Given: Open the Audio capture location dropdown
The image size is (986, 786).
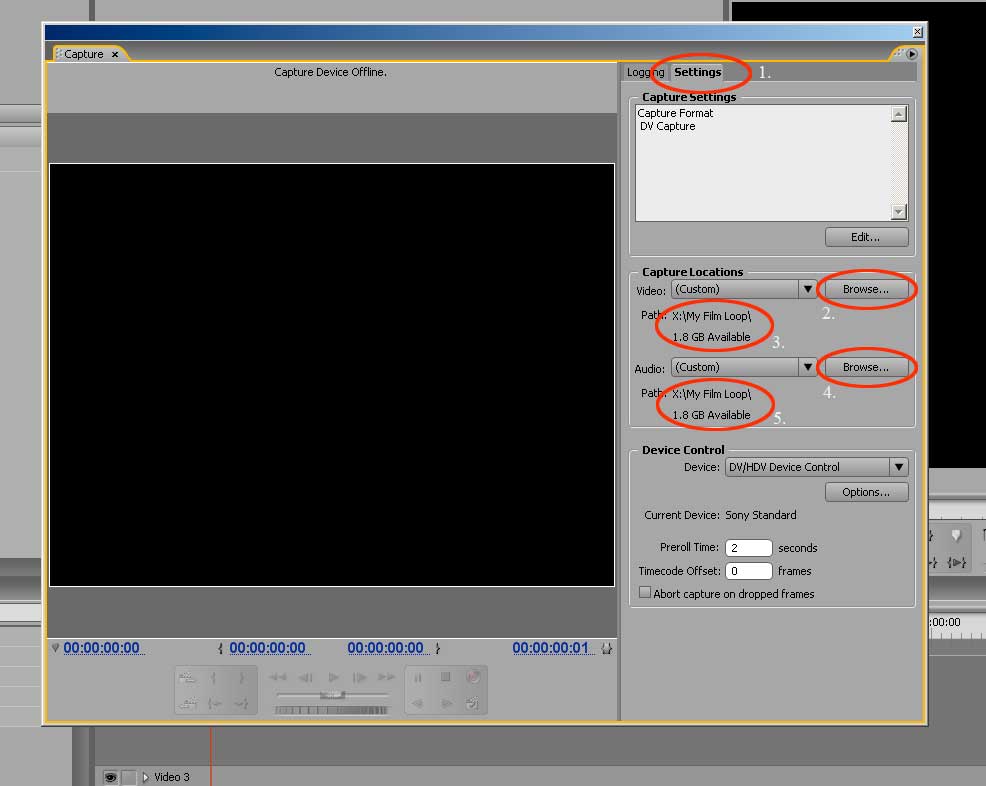Looking at the screenshot, I should (807, 367).
